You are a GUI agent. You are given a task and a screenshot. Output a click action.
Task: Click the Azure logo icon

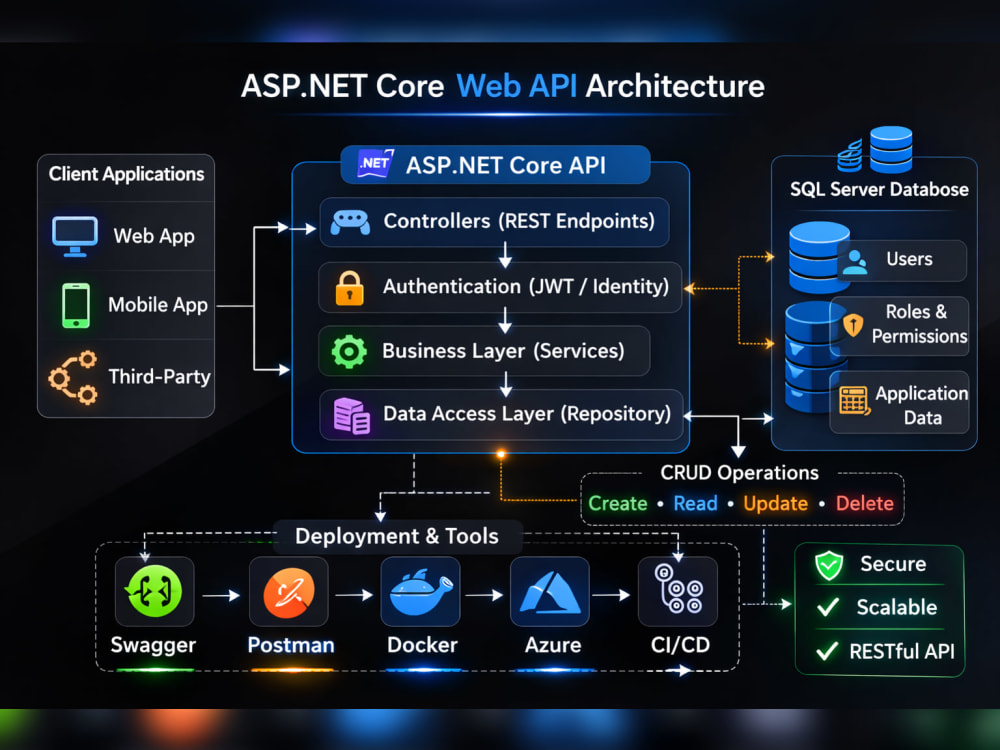click(x=550, y=592)
